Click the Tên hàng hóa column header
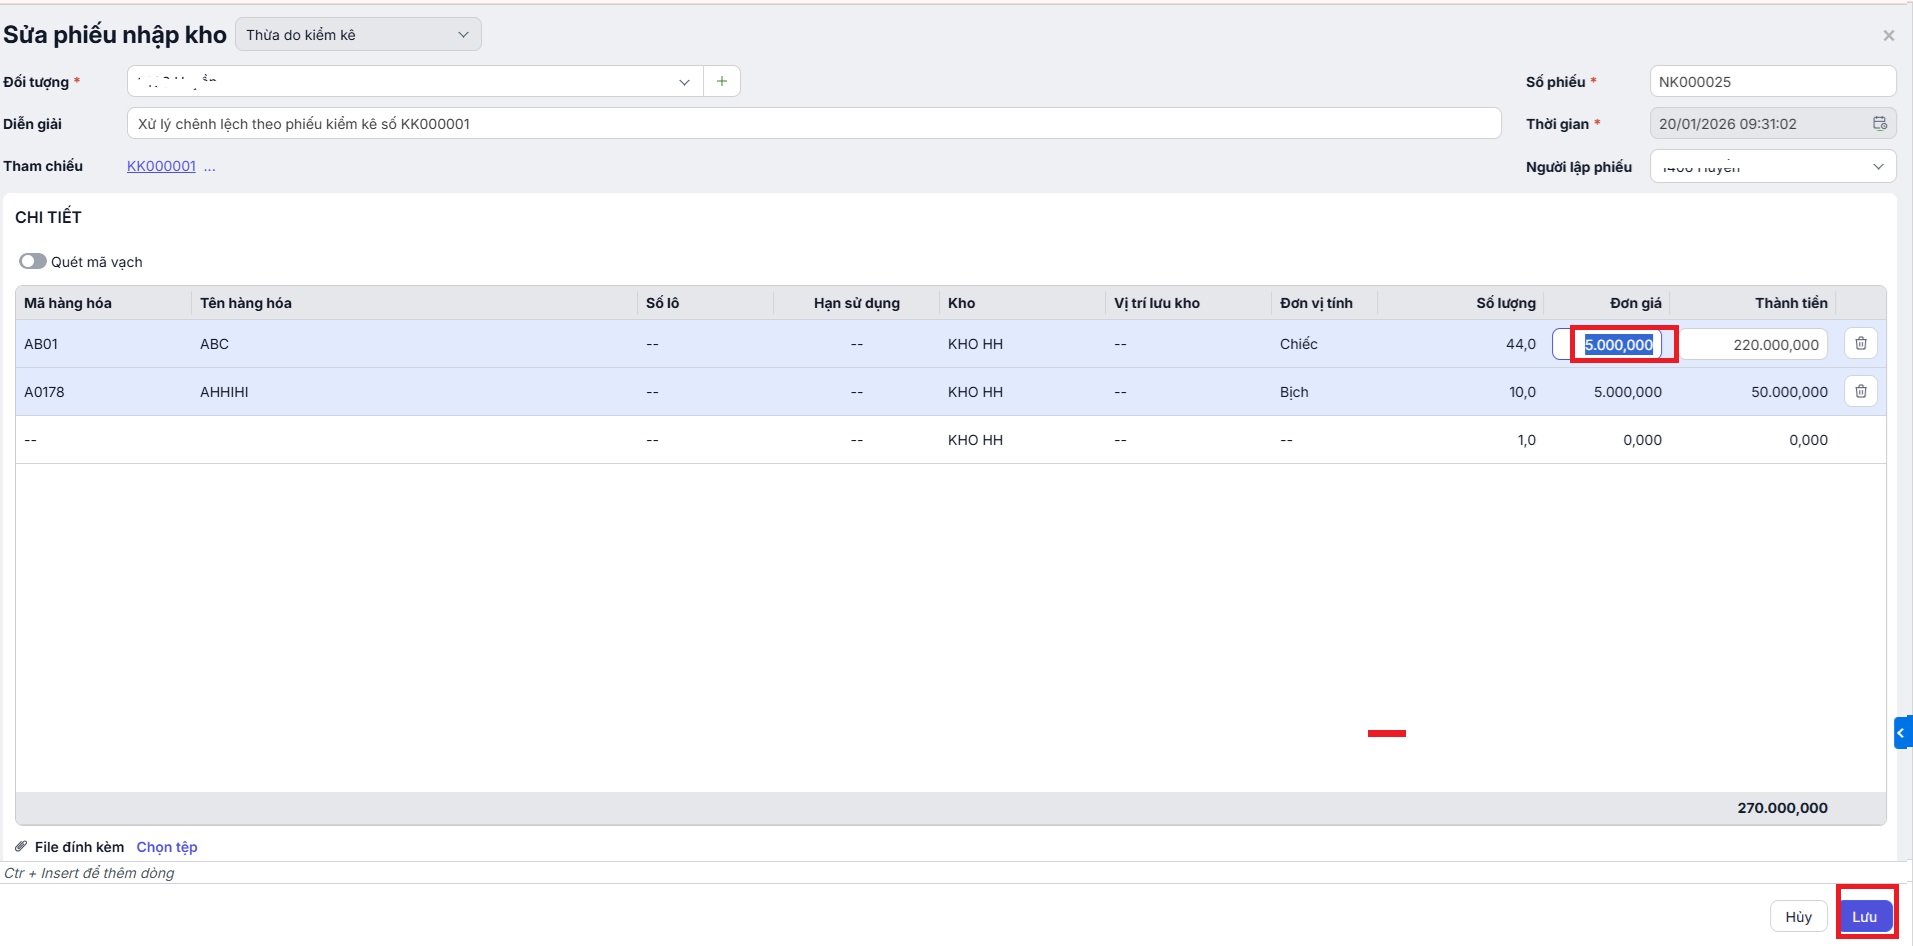This screenshot has height=946, width=1913. (x=246, y=303)
